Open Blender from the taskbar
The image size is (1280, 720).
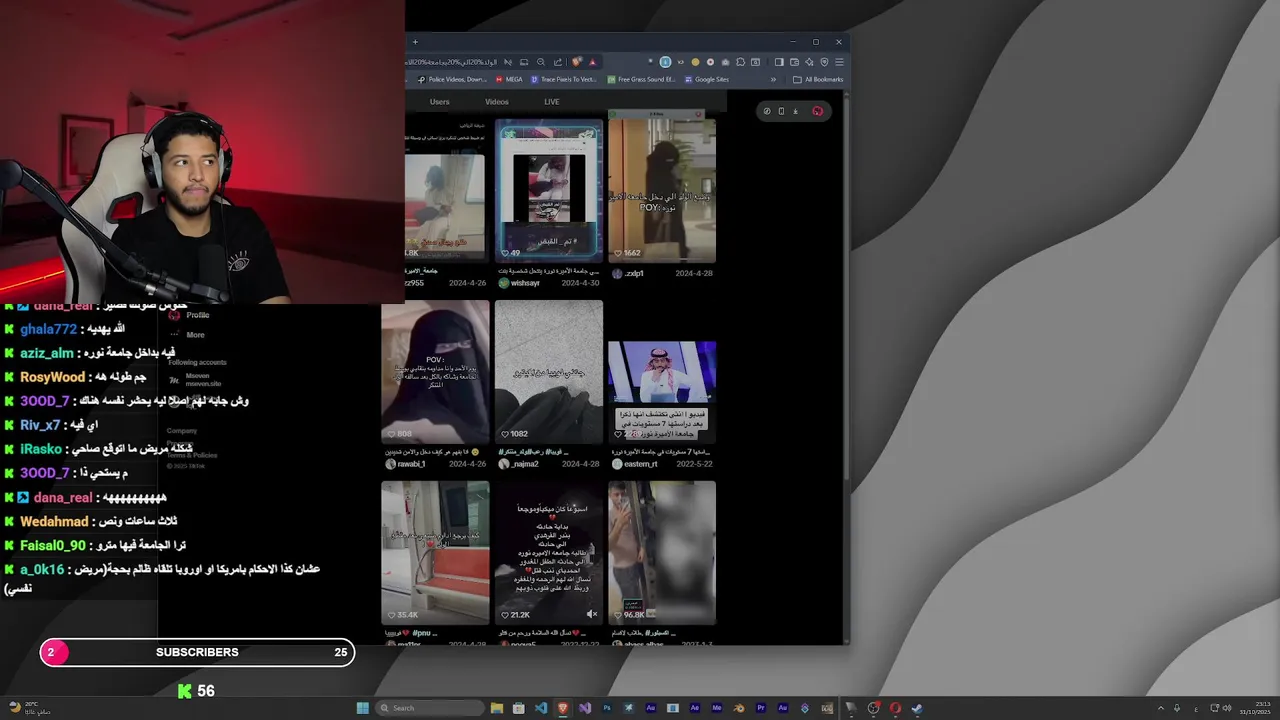[x=738, y=708]
